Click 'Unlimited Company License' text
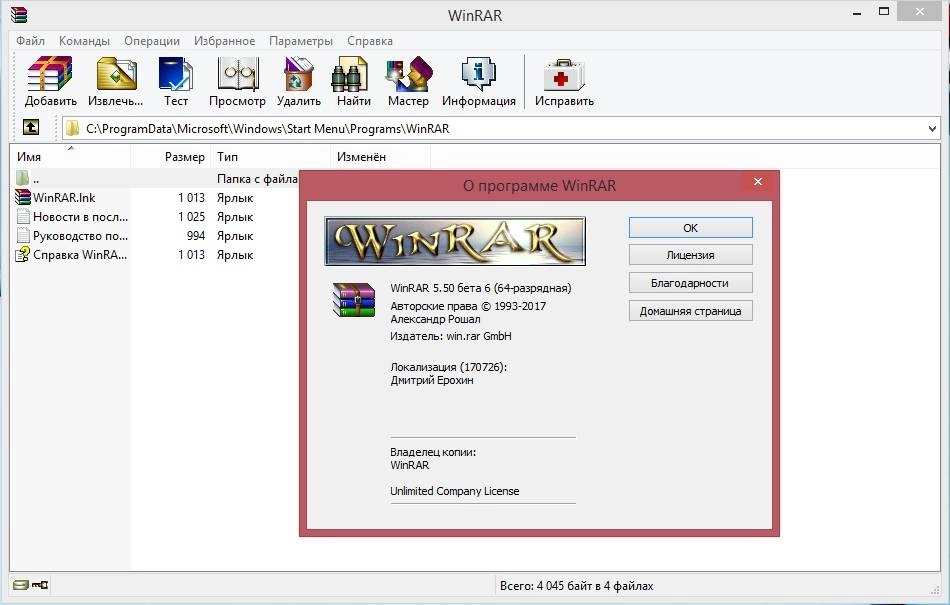Image resolution: width=950 pixels, height=605 pixels. 454,491
